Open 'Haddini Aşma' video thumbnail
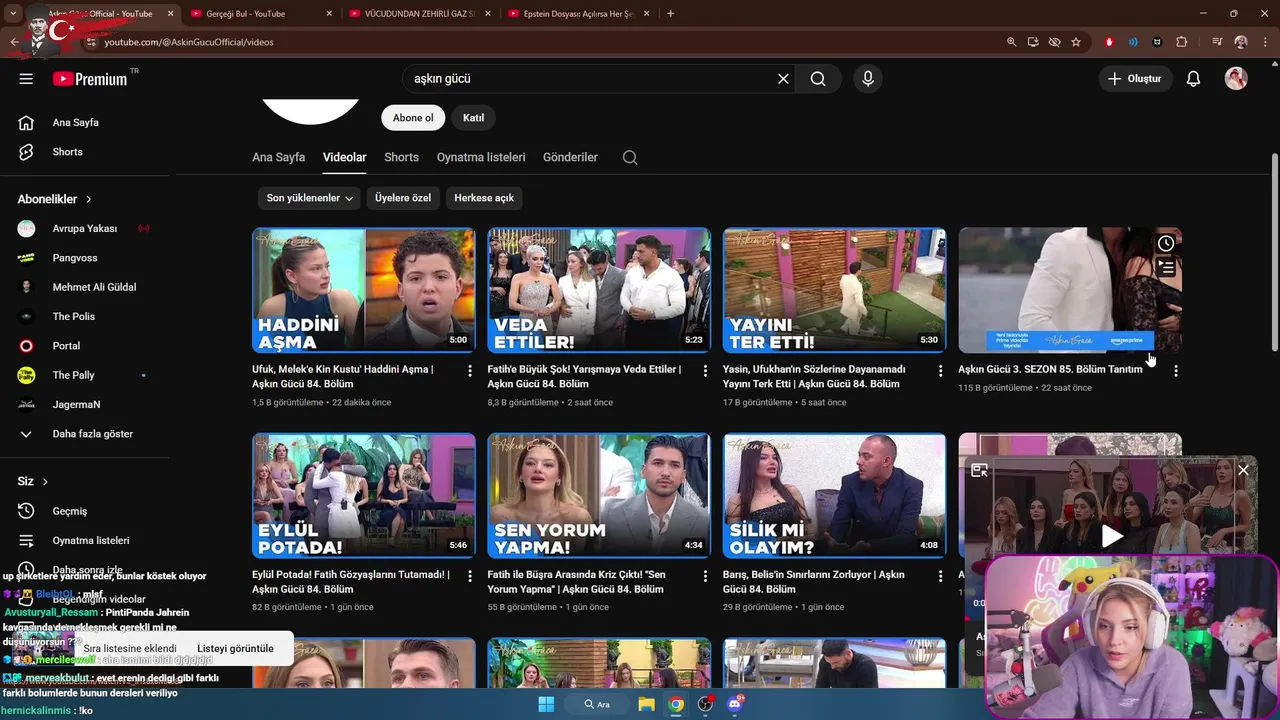The image size is (1280, 720). (x=364, y=290)
